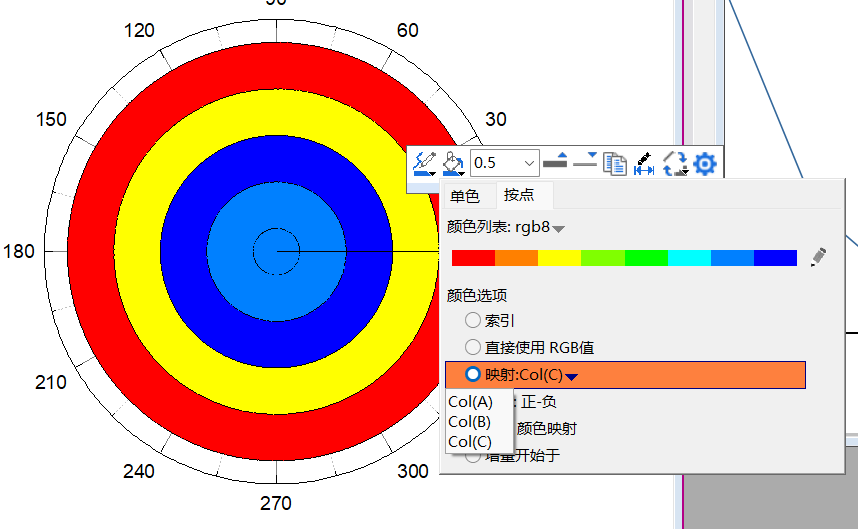Viewport: 858px width, 529px height.
Task: Open the line color tool in mini toolbar
Action: [424, 162]
